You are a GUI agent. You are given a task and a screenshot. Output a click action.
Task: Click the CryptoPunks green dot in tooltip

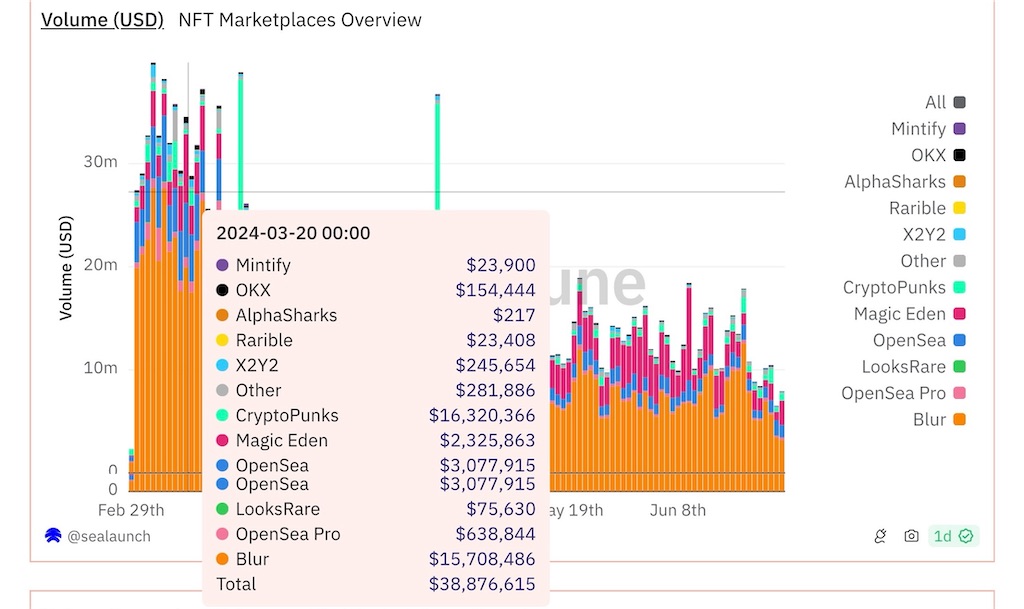point(222,416)
